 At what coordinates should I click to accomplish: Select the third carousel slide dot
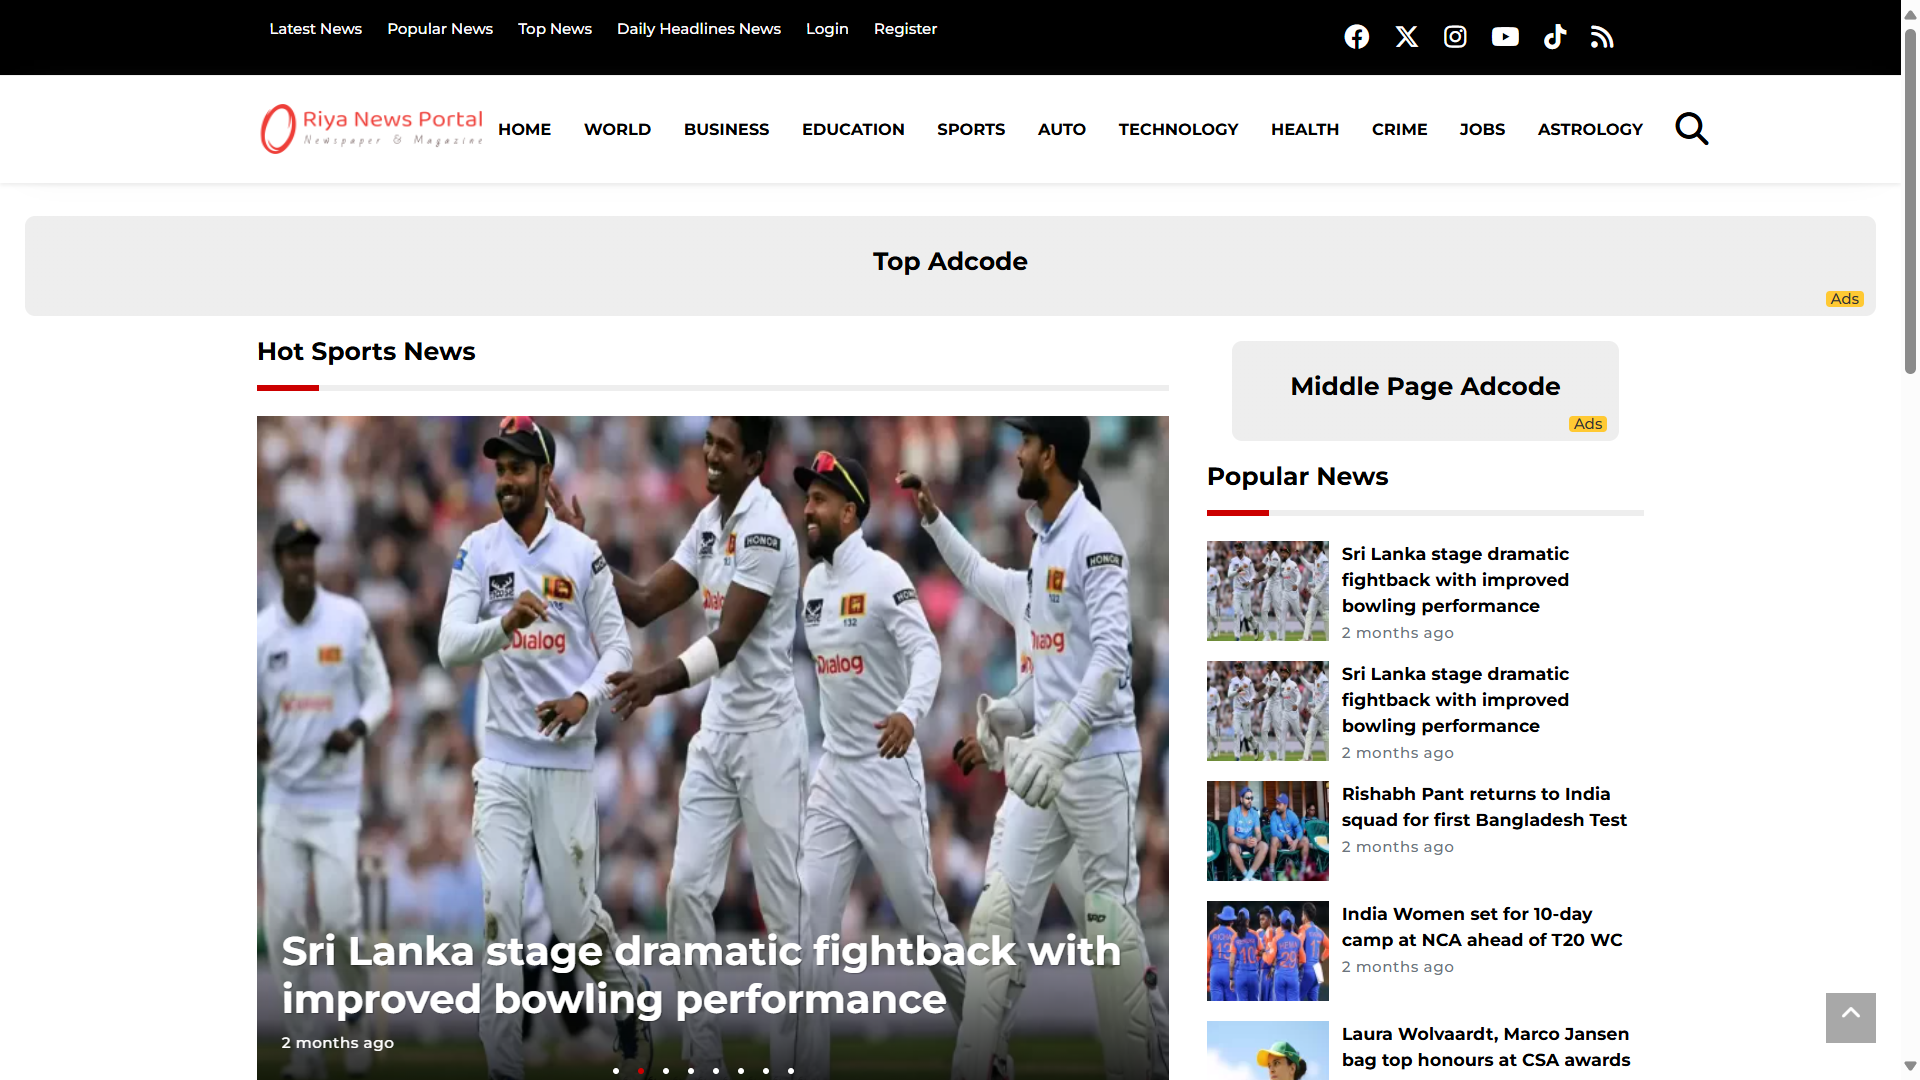click(x=666, y=1071)
